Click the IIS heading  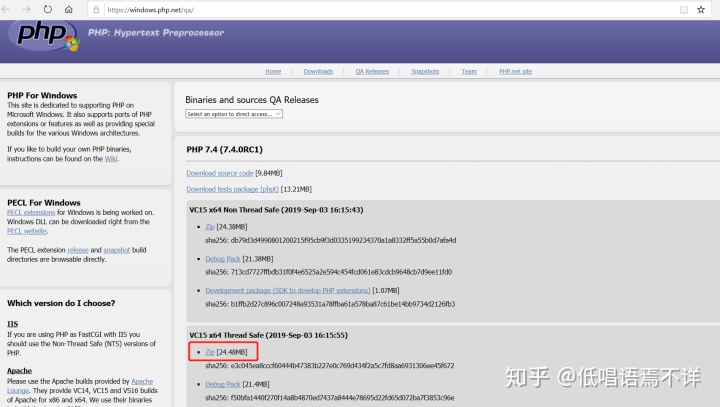point(12,324)
